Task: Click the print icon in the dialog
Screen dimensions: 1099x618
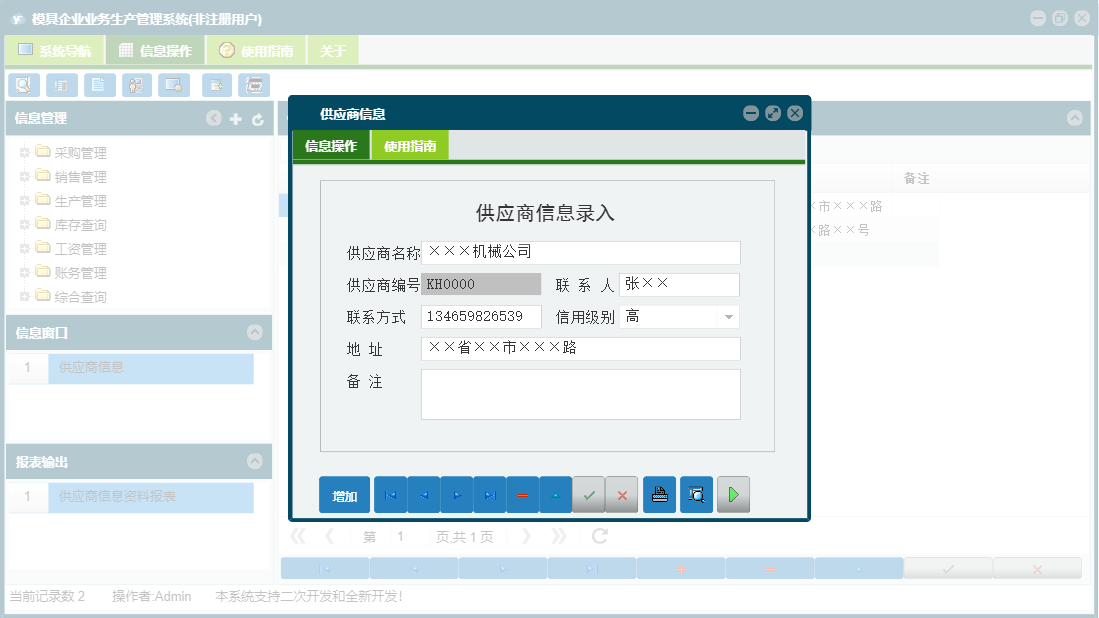Action: point(660,495)
